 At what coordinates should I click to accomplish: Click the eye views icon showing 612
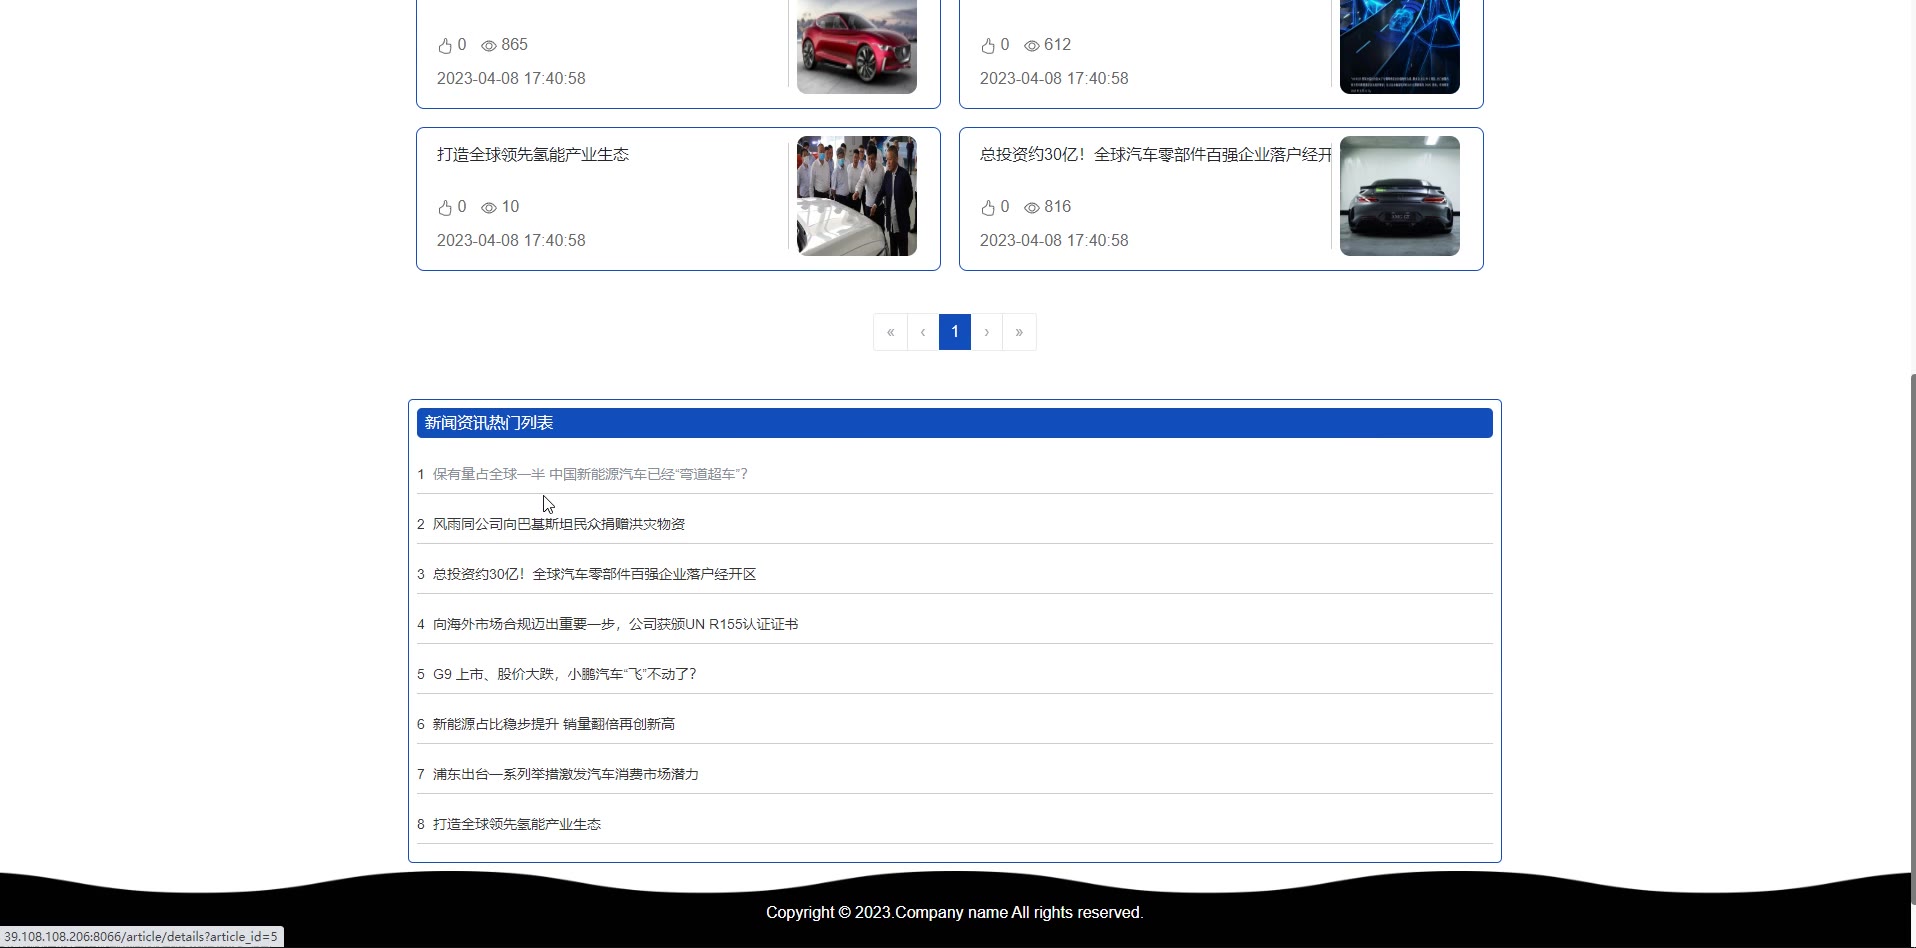pos(1032,46)
